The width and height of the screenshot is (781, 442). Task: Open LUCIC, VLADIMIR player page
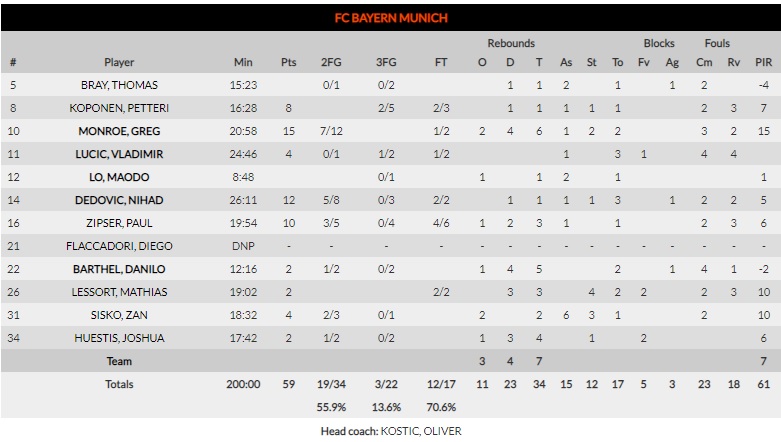click(119, 154)
